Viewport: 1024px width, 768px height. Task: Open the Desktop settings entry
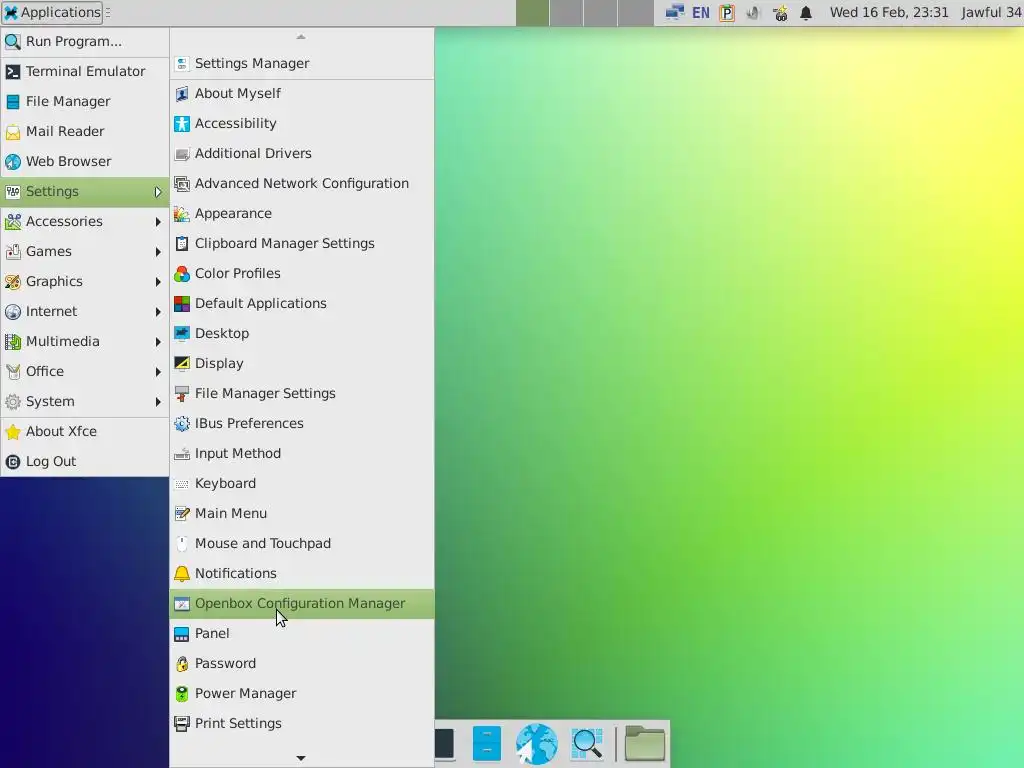click(302, 334)
